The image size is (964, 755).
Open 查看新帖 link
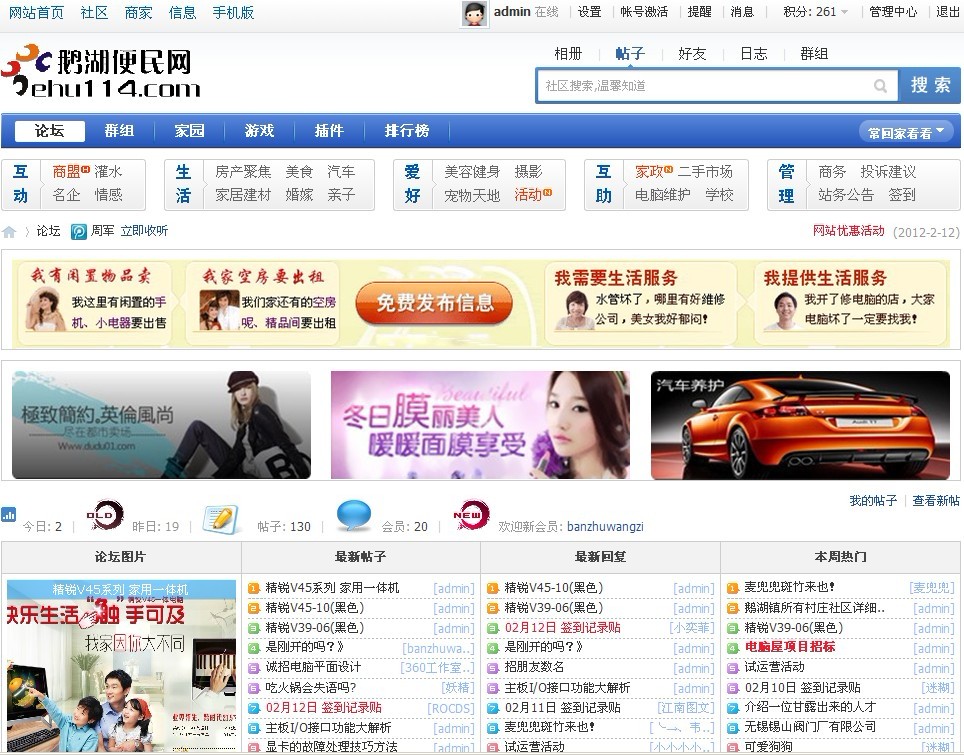click(936, 501)
